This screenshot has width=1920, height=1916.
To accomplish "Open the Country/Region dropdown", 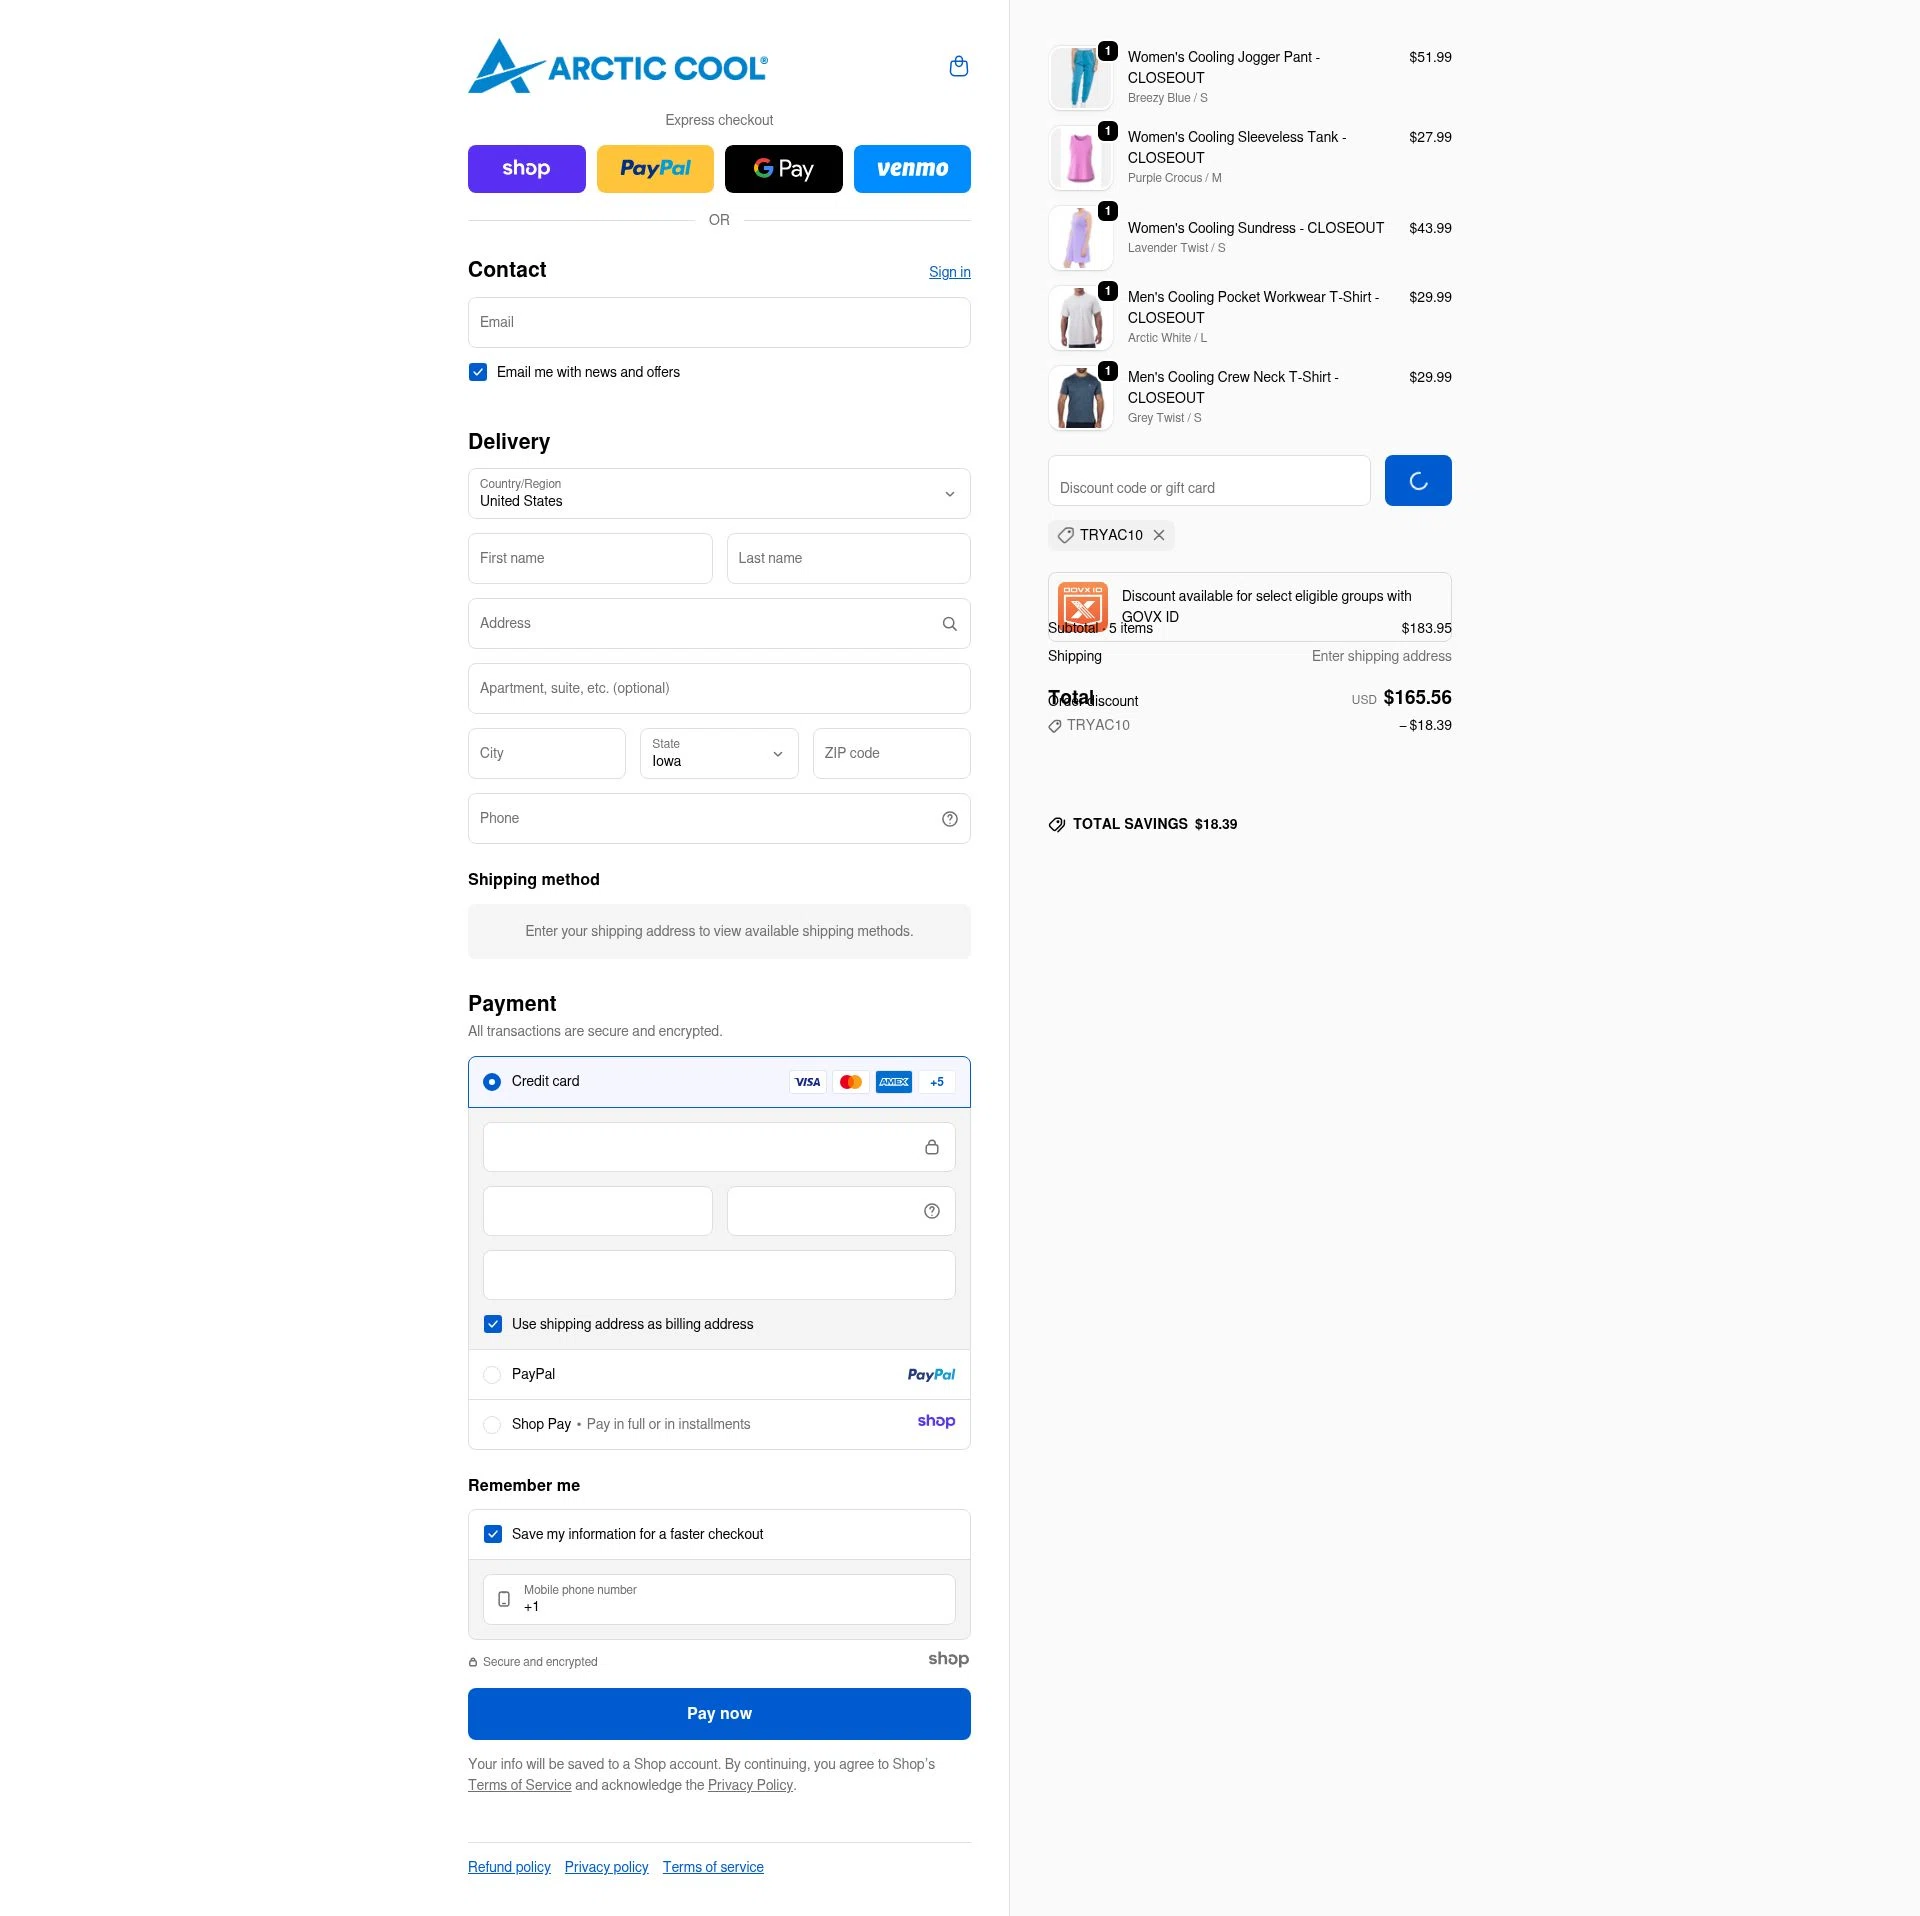I will (719, 494).
